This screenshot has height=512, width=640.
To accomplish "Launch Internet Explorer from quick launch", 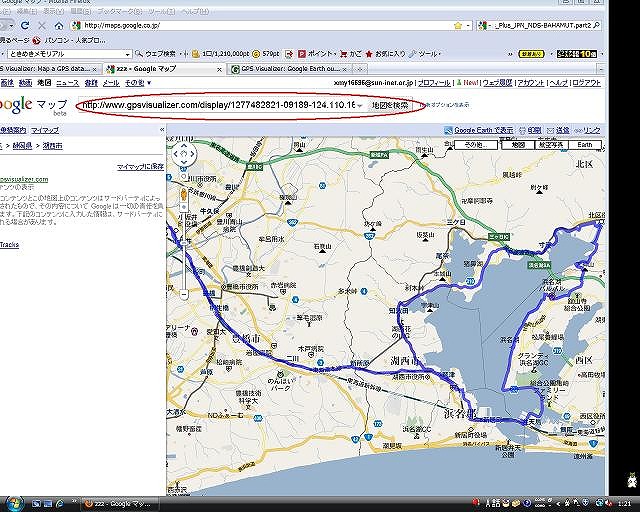I will pyautogui.click(x=60, y=504).
